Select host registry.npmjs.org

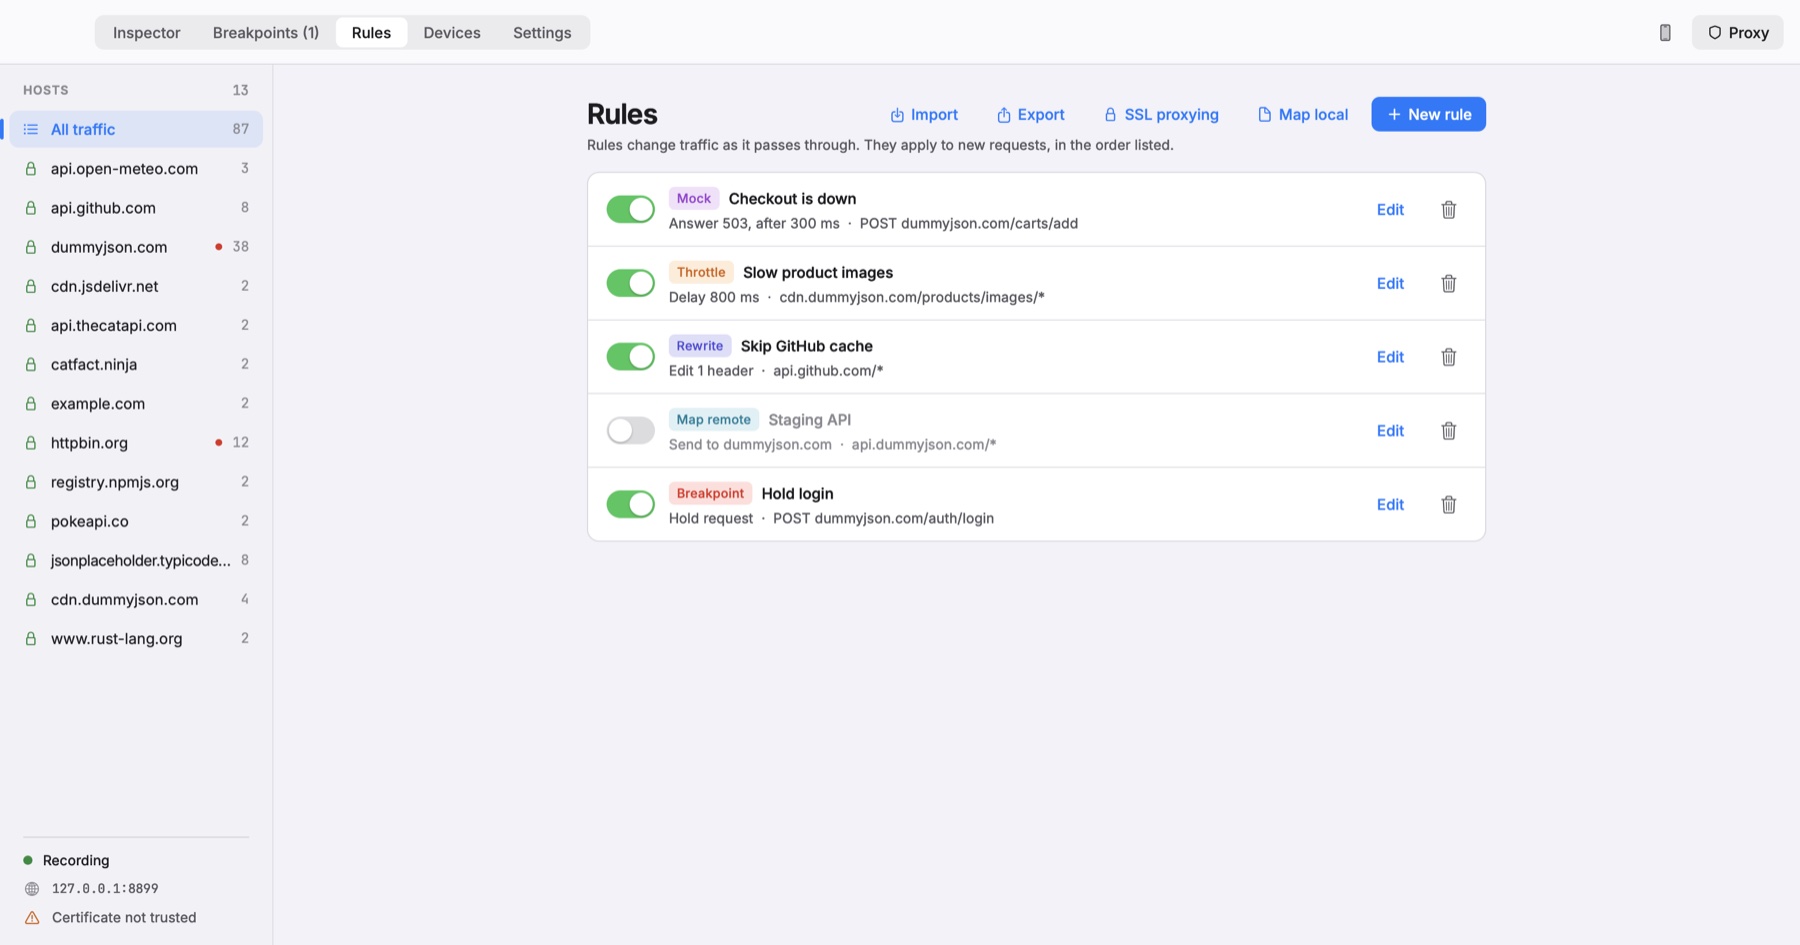click(x=136, y=482)
